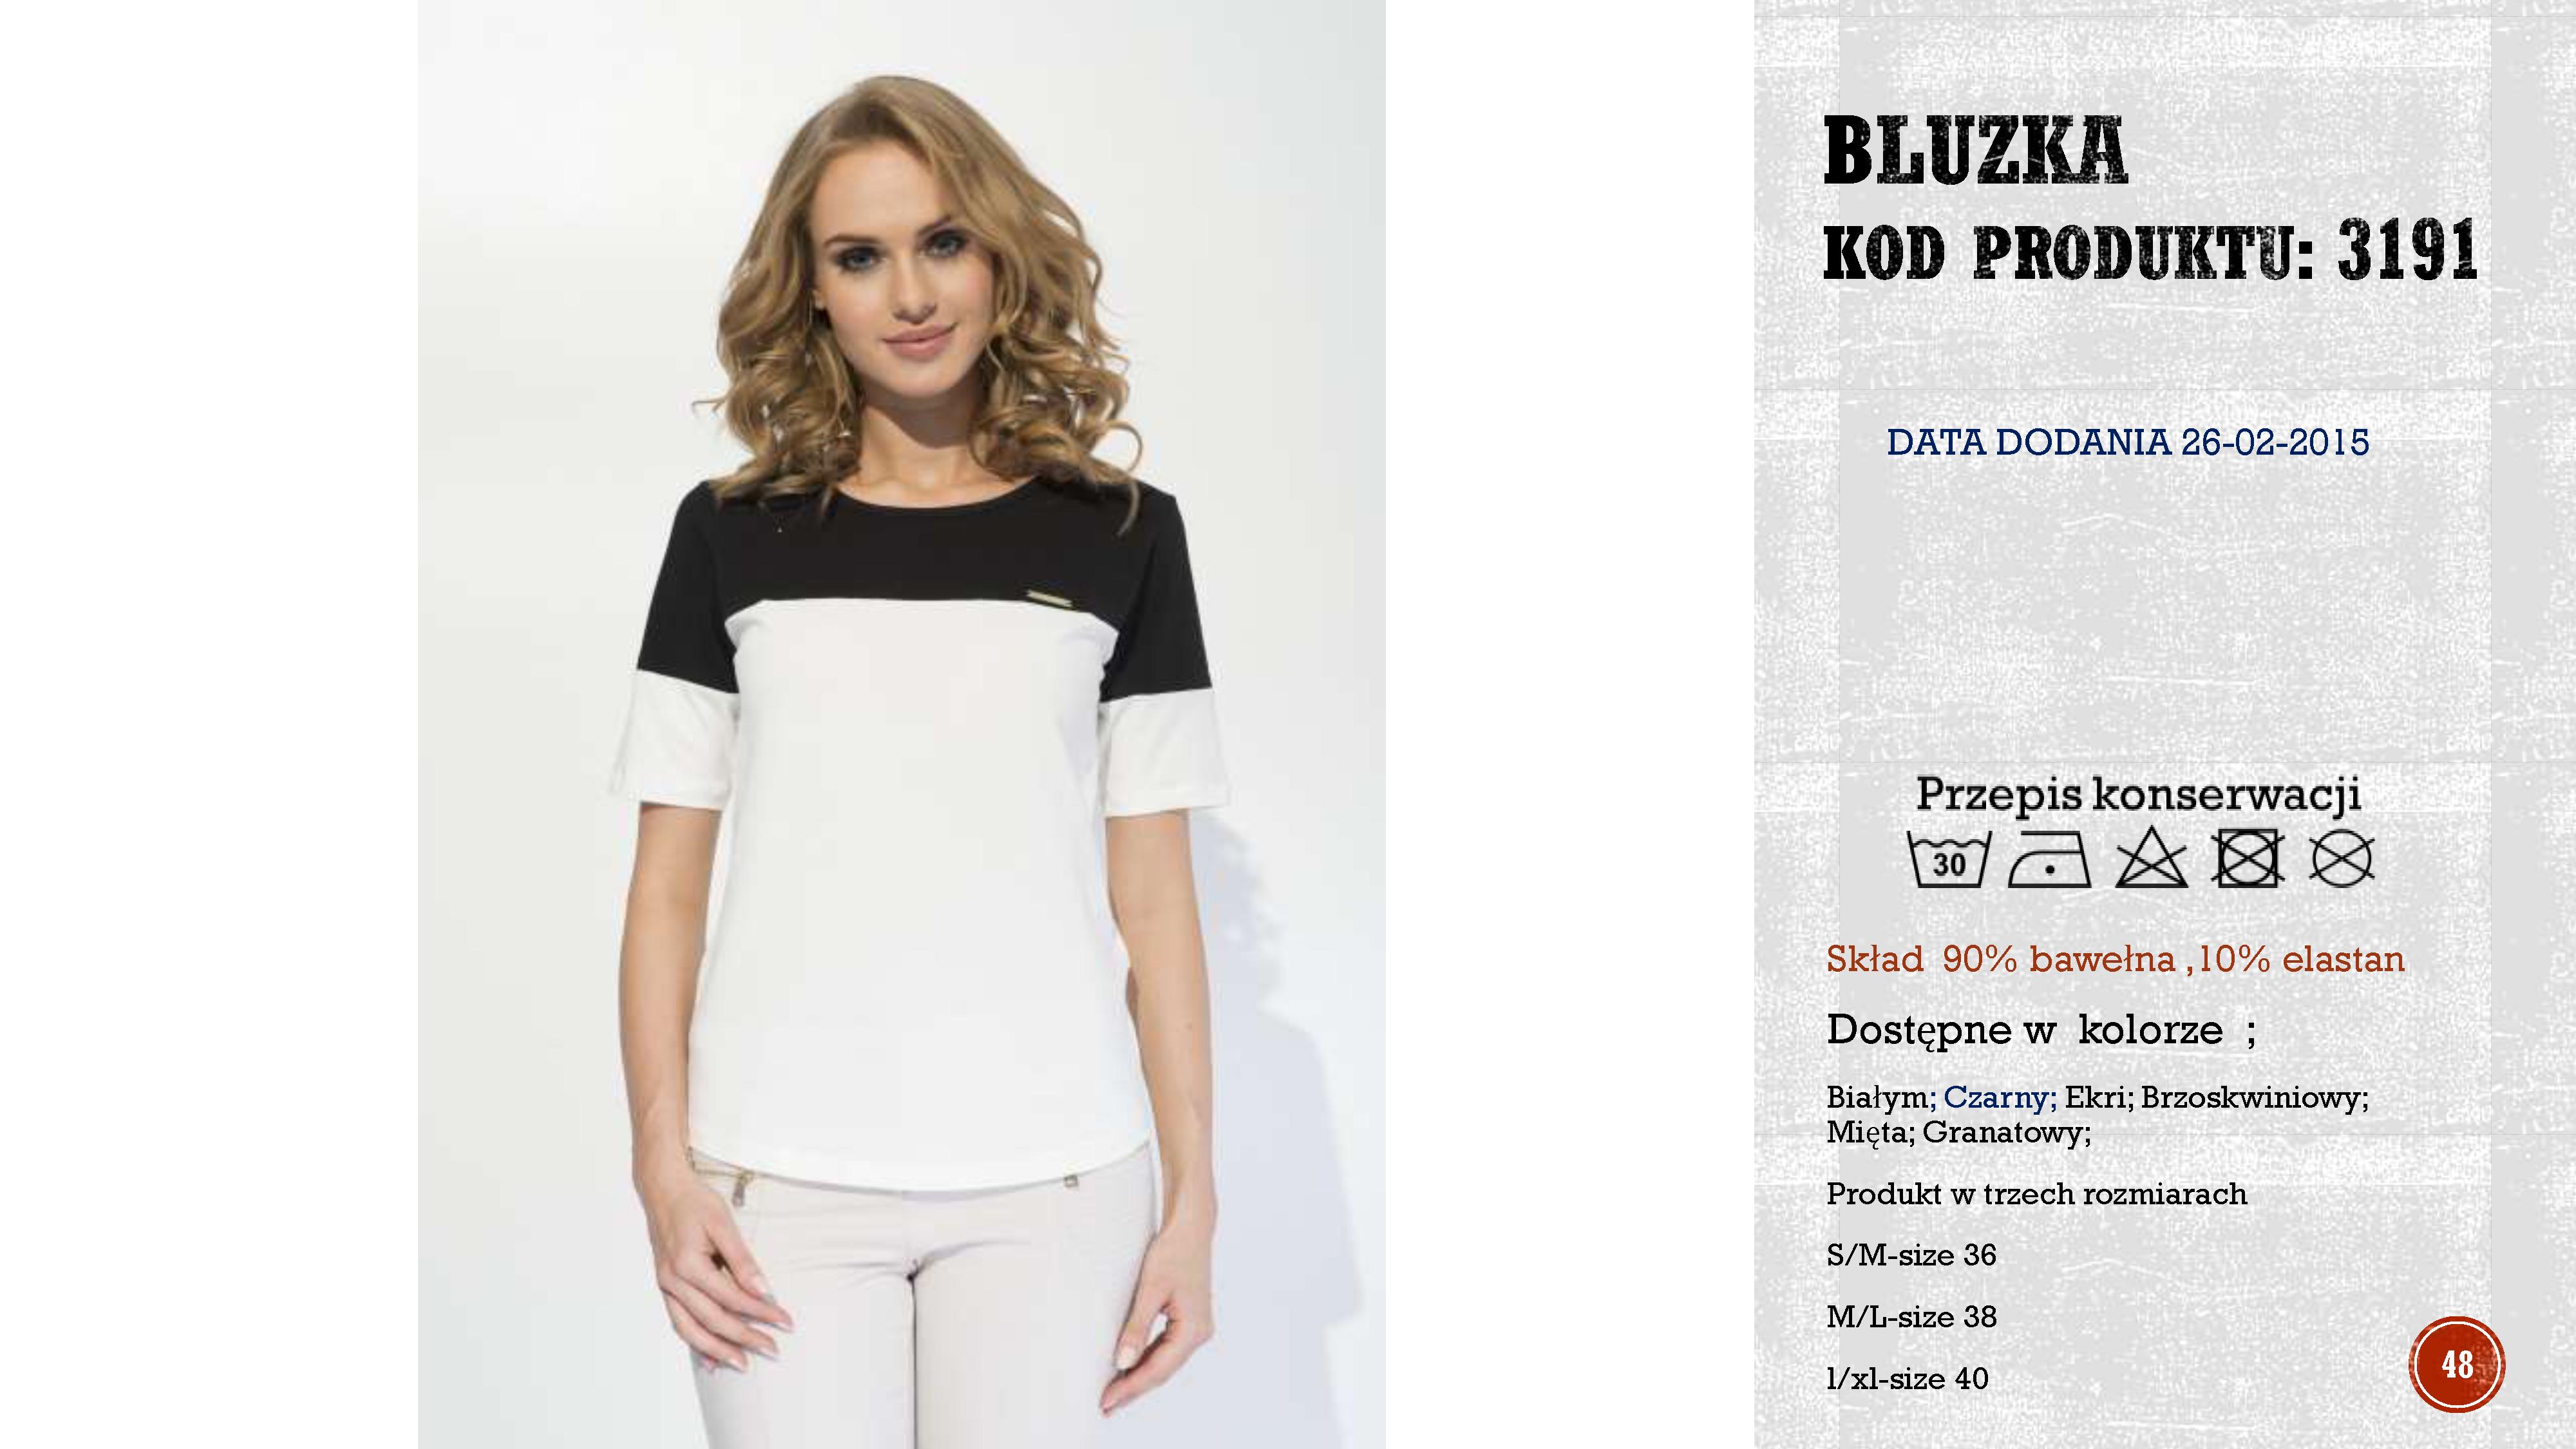Viewport: 2576px width, 1449px height.
Task: Click the do-not-dry-clean circle icon
Action: point(2342,859)
